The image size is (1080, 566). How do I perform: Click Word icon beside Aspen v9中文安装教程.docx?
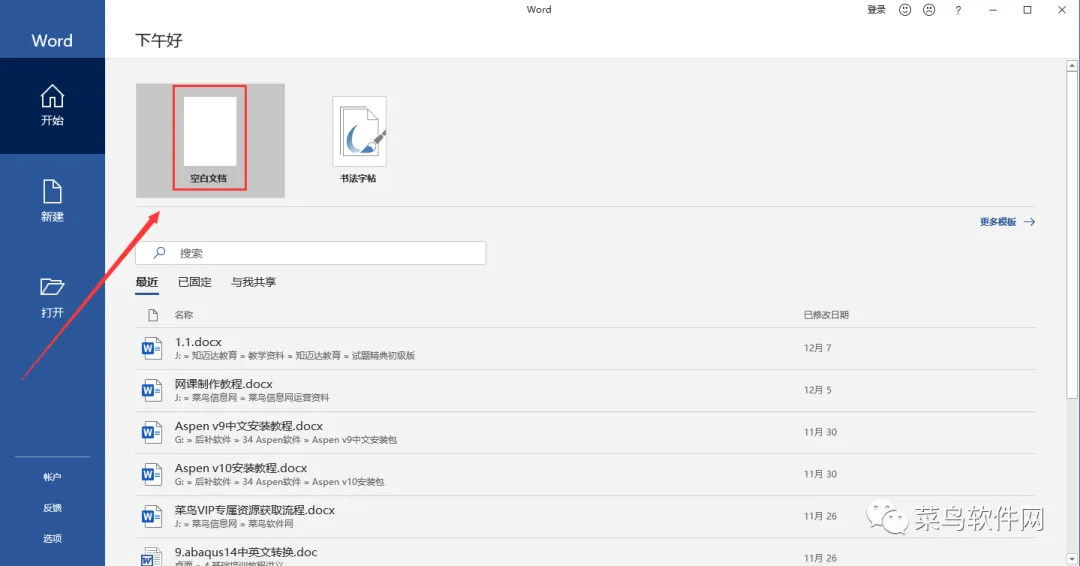(x=152, y=432)
